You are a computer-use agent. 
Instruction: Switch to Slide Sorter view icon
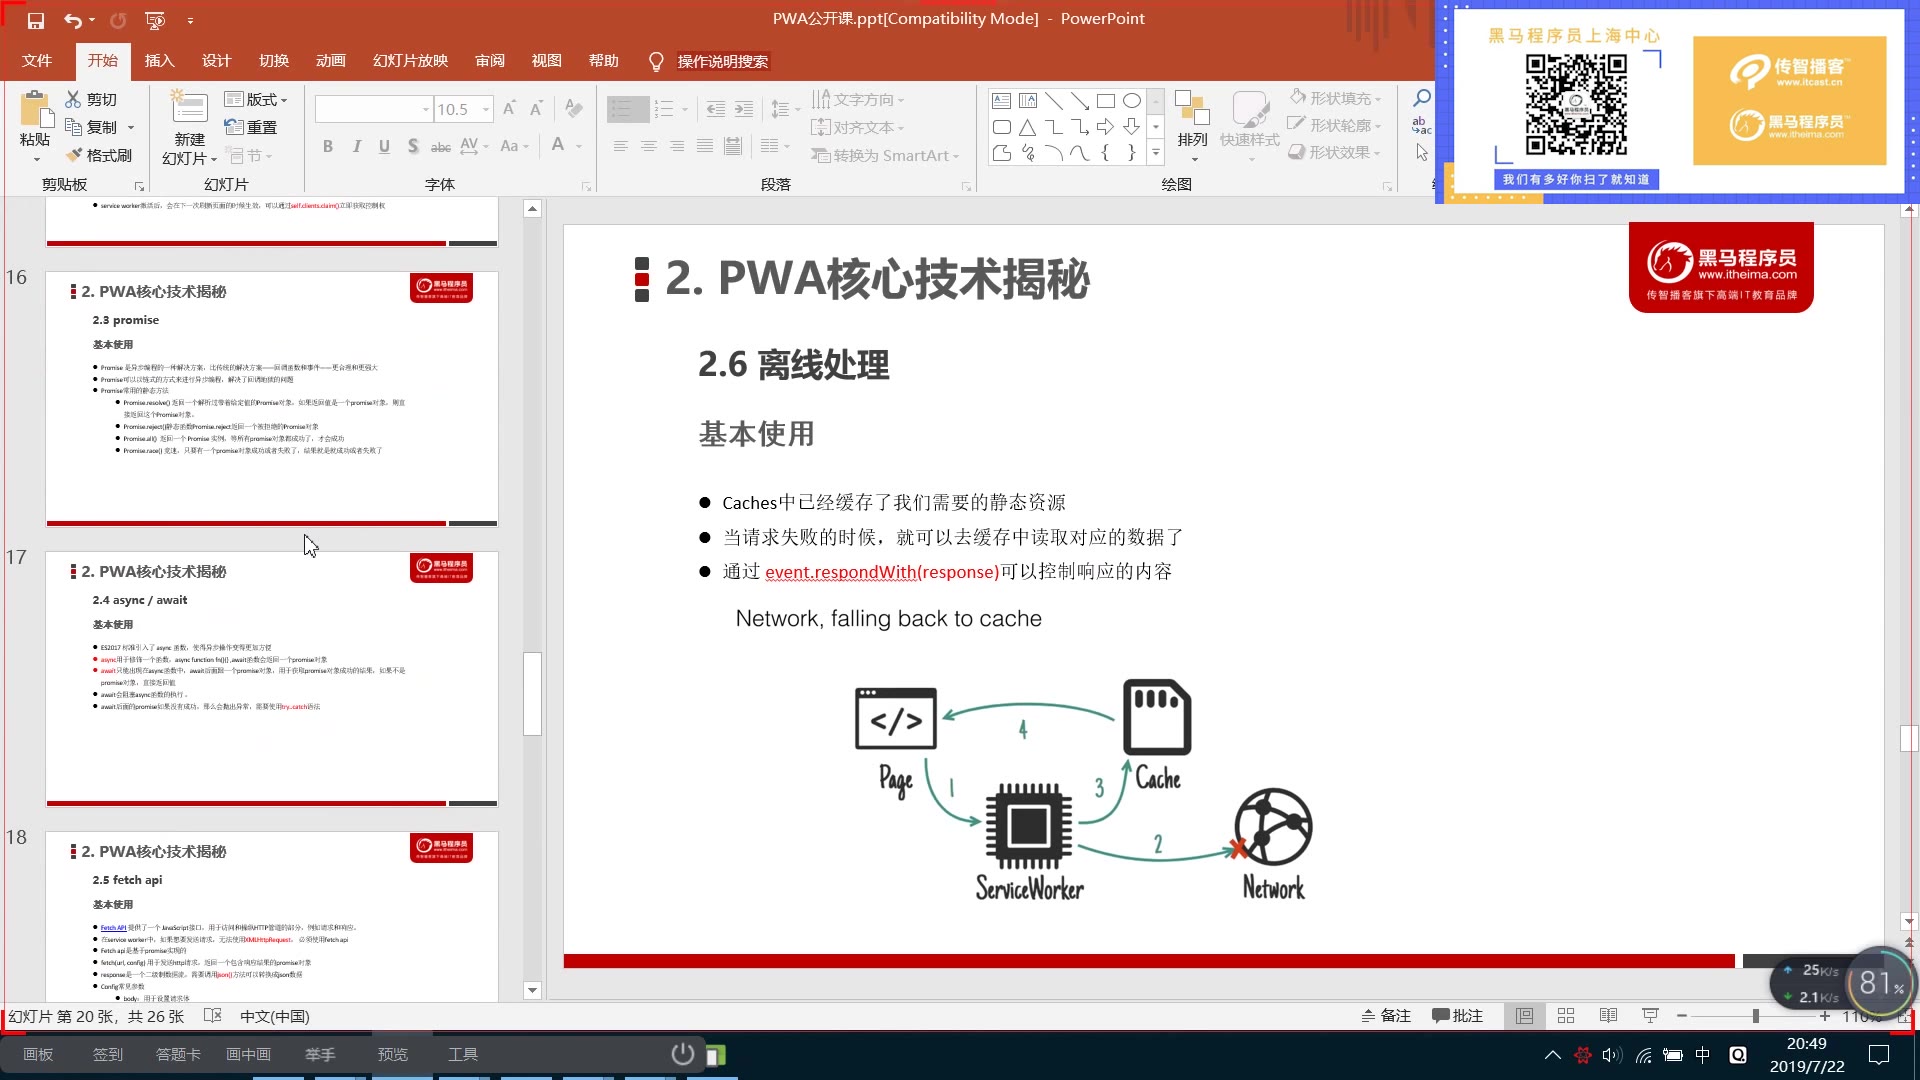(x=1566, y=1016)
